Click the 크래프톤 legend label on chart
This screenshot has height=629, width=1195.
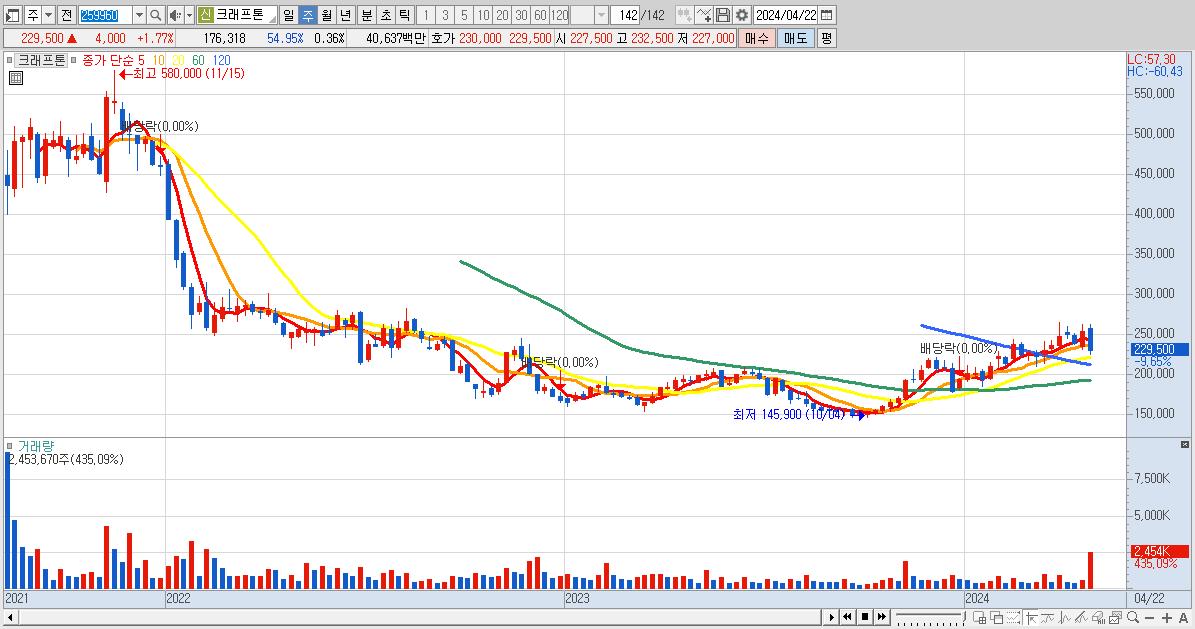(x=41, y=60)
